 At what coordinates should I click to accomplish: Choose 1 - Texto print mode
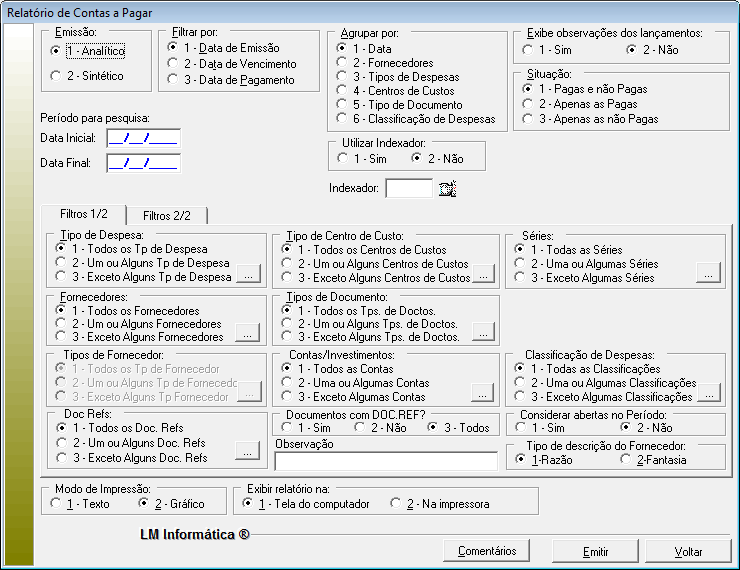pyautogui.click(x=55, y=504)
